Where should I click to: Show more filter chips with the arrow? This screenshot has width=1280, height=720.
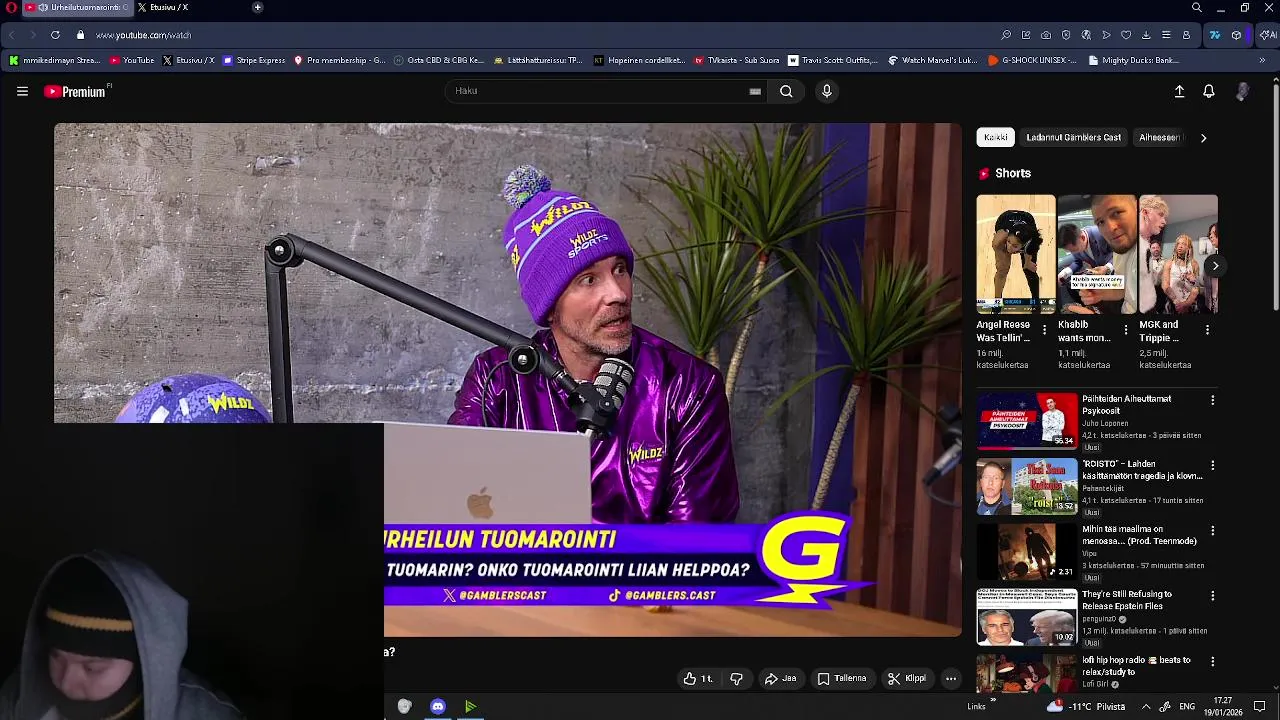click(1203, 138)
